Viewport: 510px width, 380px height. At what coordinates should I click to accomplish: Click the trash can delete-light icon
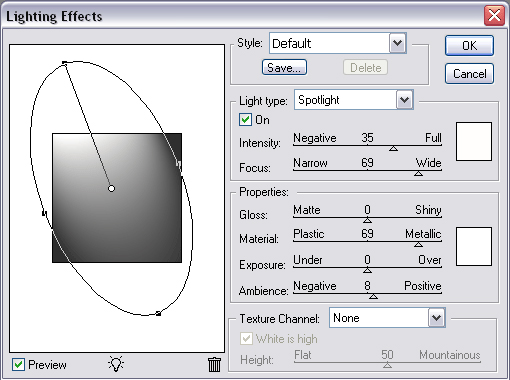tap(214, 364)
